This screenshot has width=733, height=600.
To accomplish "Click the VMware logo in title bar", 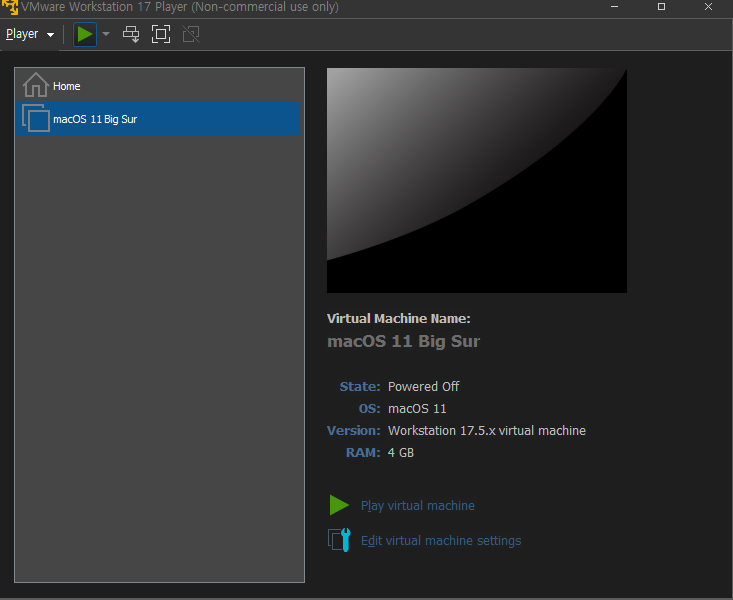I will point(9,7).
